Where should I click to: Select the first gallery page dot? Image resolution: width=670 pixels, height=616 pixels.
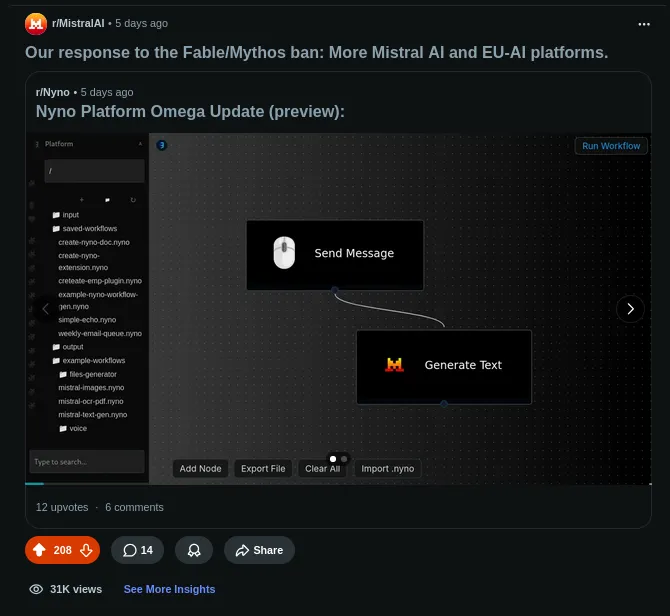pos(333,459)
